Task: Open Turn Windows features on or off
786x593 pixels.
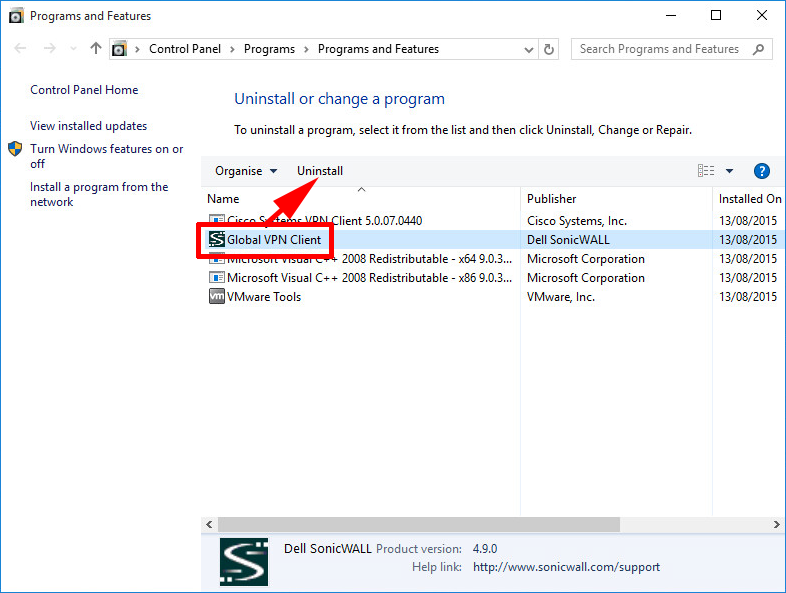Action: coord(106,156)
